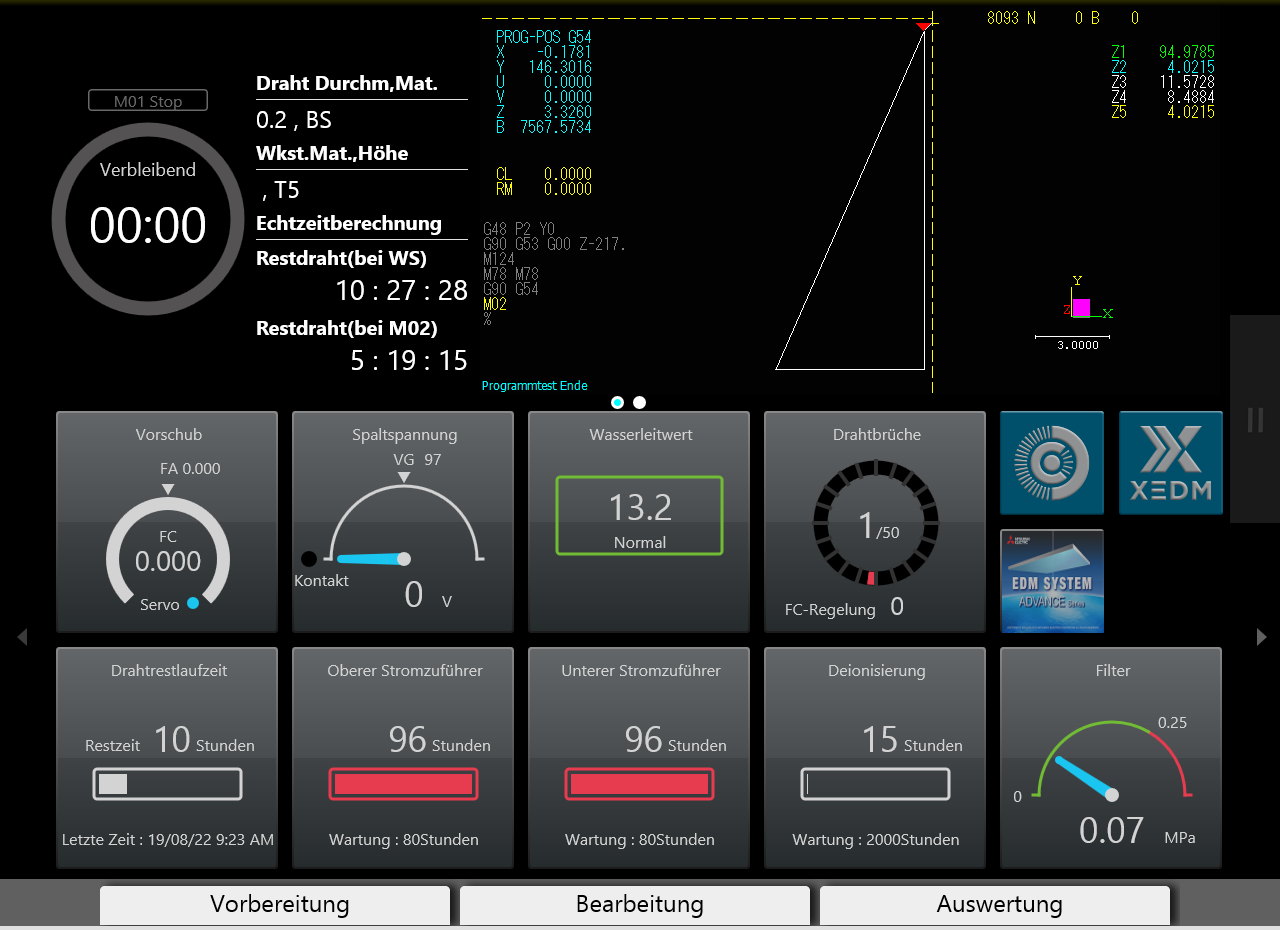Click the Wkst.Mat.,Höhe heading
Image resolution: width=1280 pixels, height=930 pixels.
[332, 154]
